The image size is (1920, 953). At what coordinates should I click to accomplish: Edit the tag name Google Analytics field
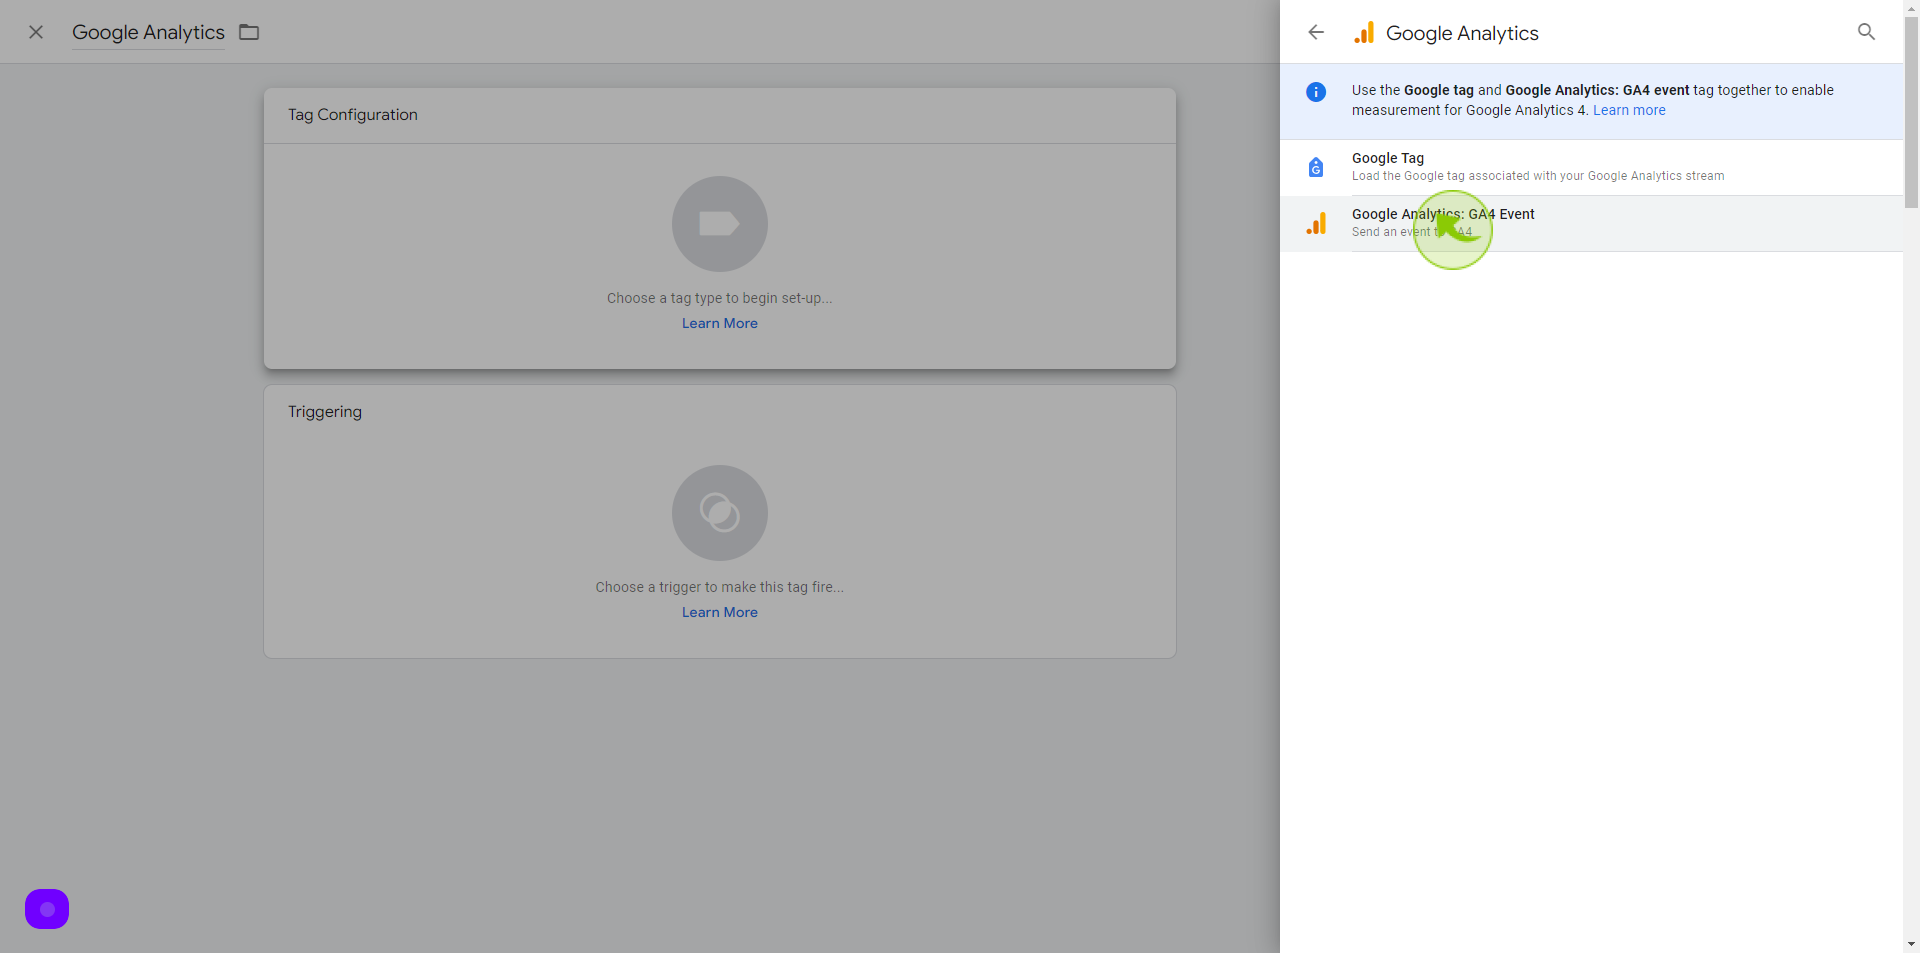click(148, 32)
